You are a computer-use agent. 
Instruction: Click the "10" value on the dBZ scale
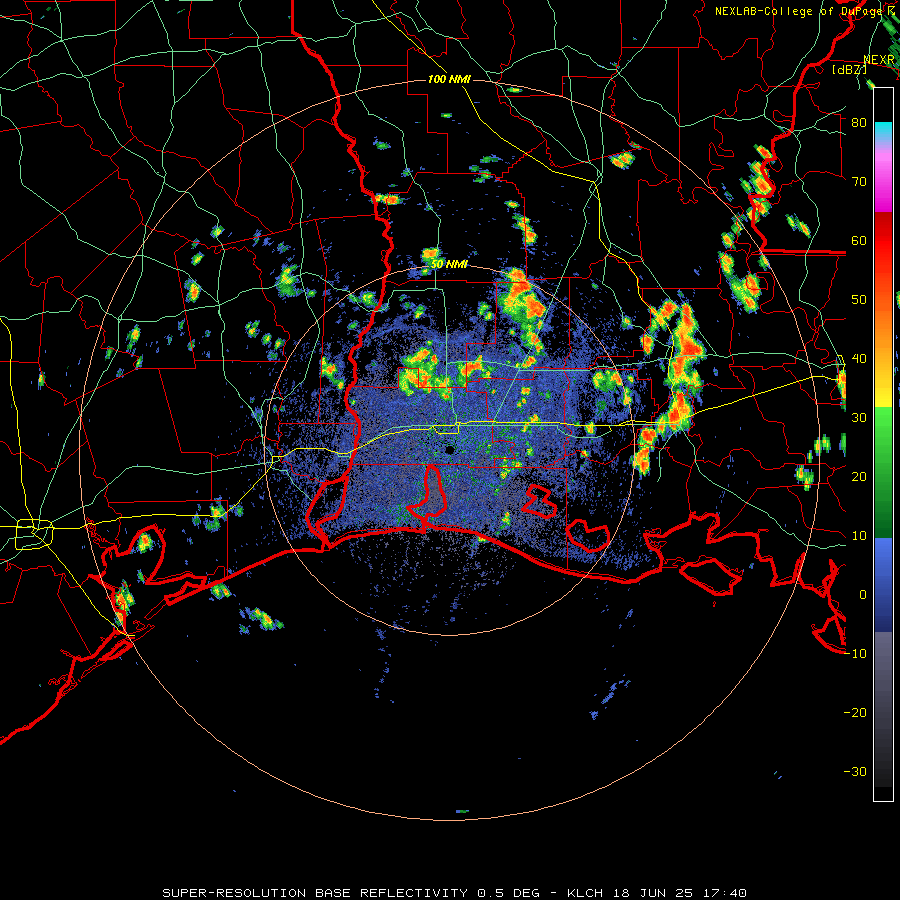[859, 536]
